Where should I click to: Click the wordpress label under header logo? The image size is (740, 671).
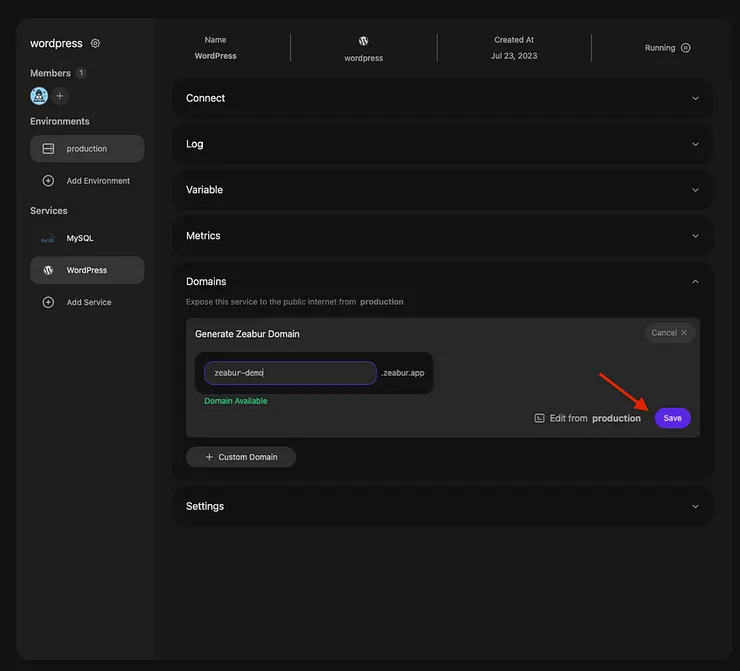pos(363,58)
